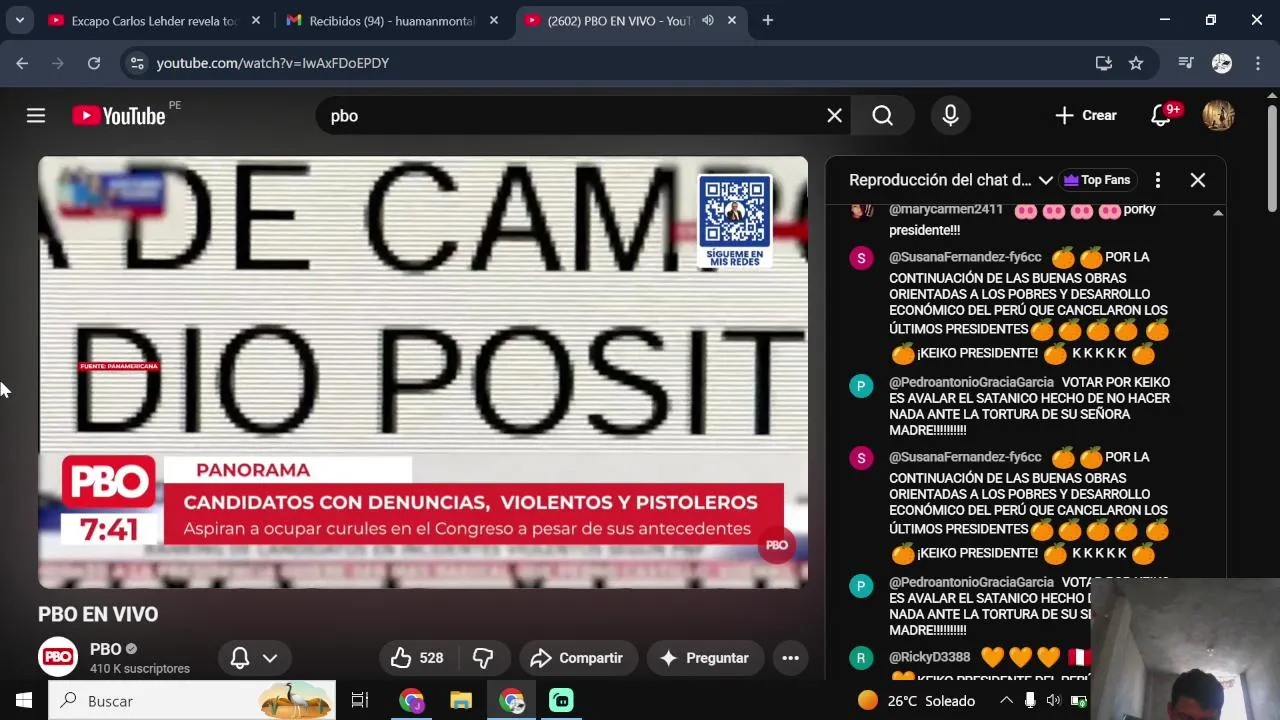Viewport: 1280px width, 720px height.
Task: Close the chat replay panel
Action: 1198,180
